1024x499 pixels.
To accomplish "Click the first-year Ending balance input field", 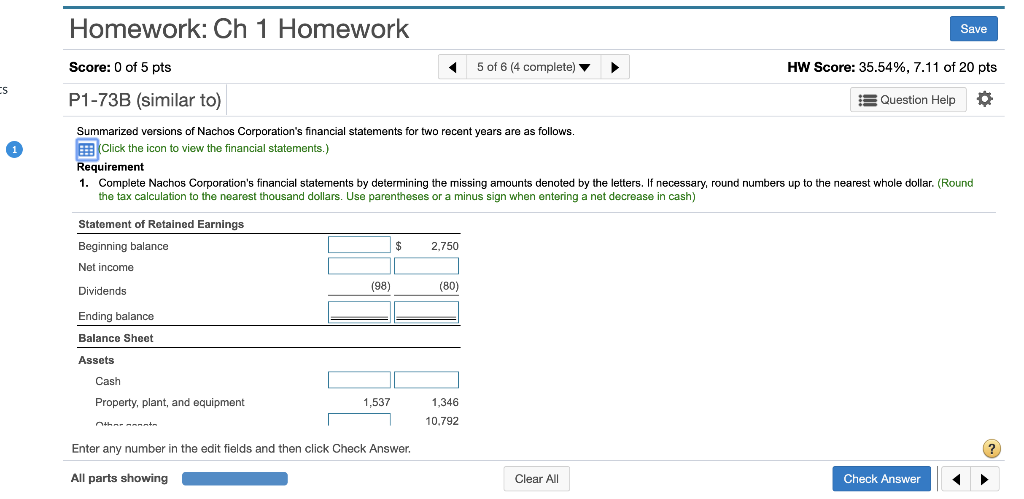I will coord(359,312).
